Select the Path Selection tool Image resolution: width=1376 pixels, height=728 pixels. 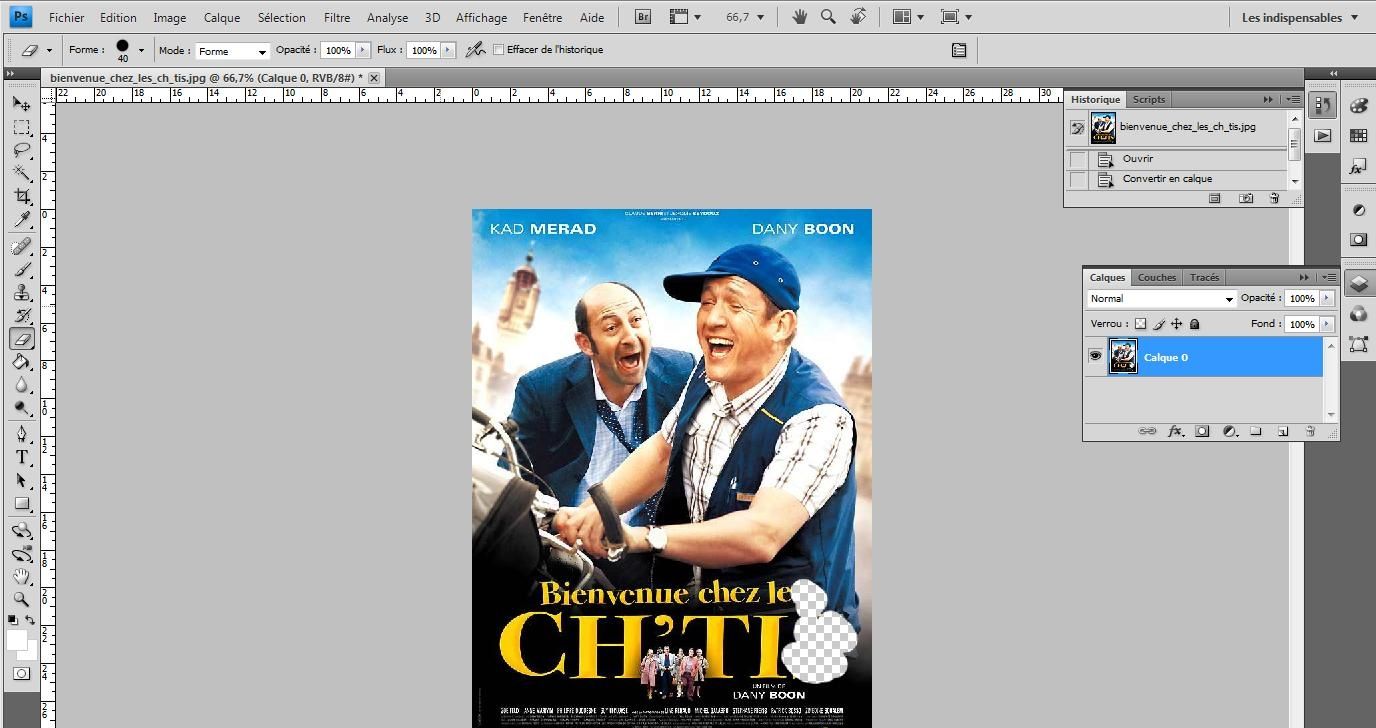point(21,480)
